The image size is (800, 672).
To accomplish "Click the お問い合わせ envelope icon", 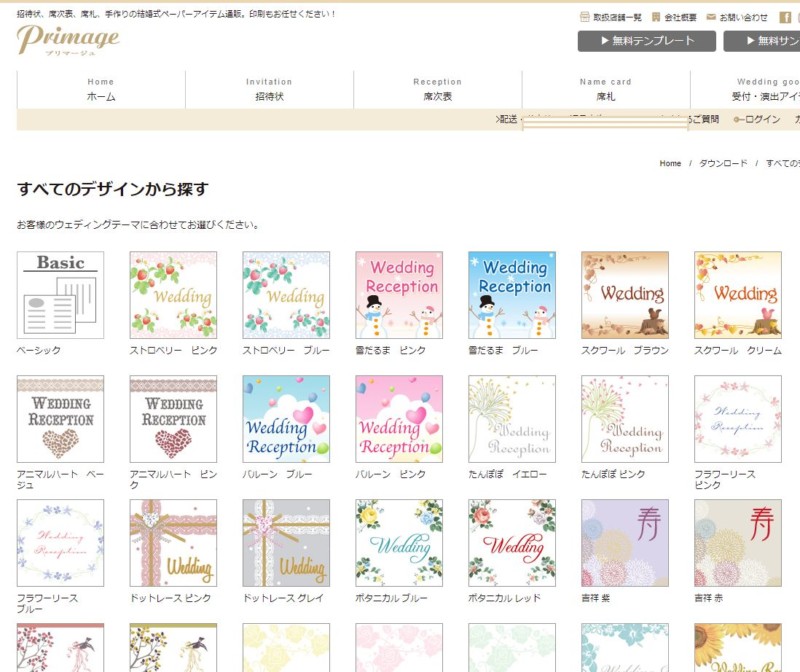I will pos(710,17).
